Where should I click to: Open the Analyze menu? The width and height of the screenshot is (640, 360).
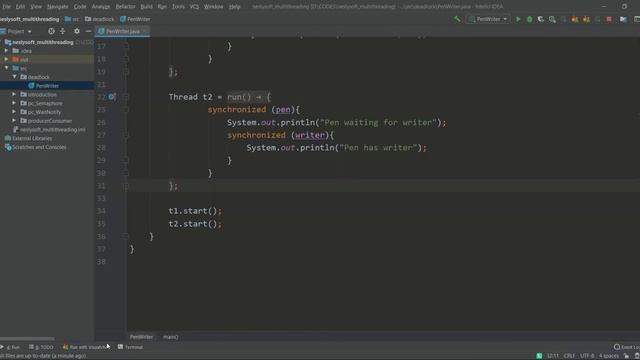[x=100, y=7]
